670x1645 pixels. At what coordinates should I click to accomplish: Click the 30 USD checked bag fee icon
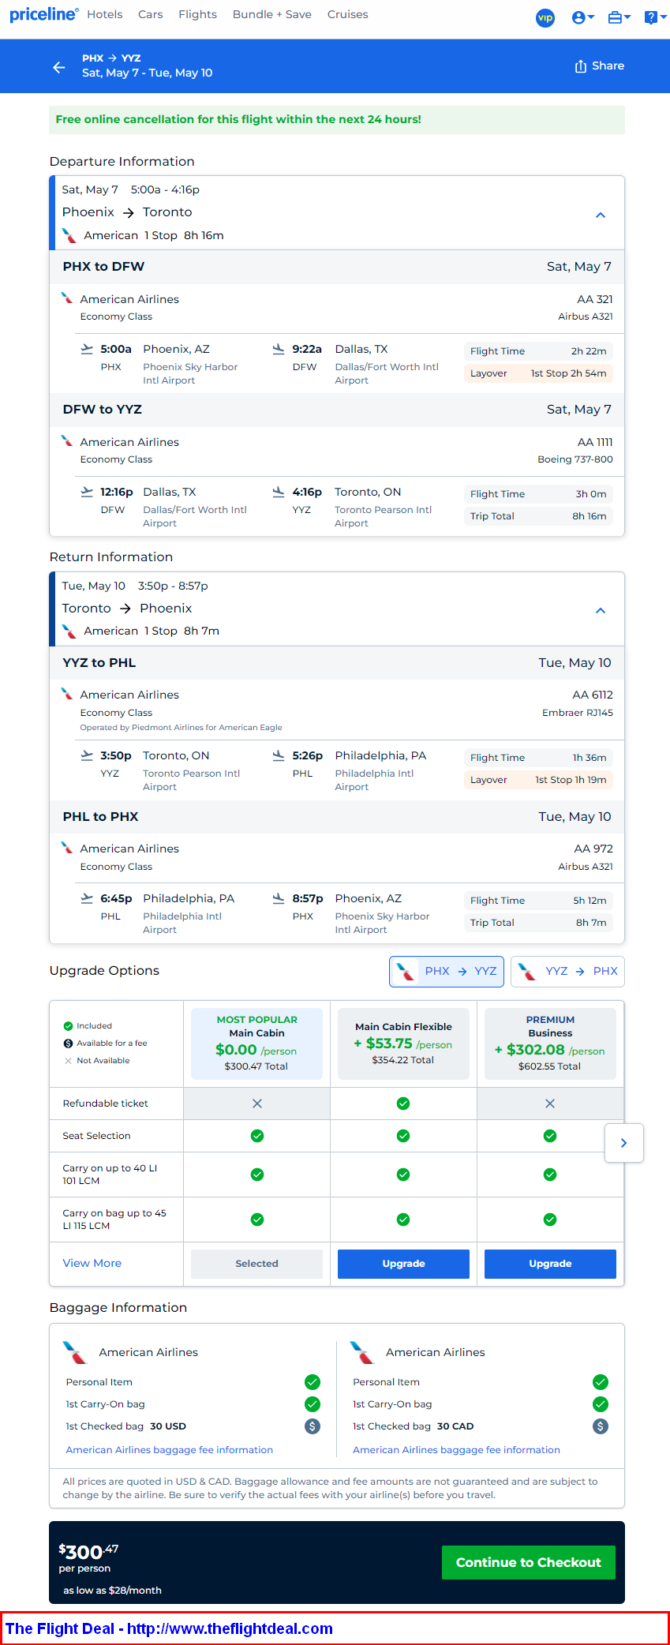312,1426
